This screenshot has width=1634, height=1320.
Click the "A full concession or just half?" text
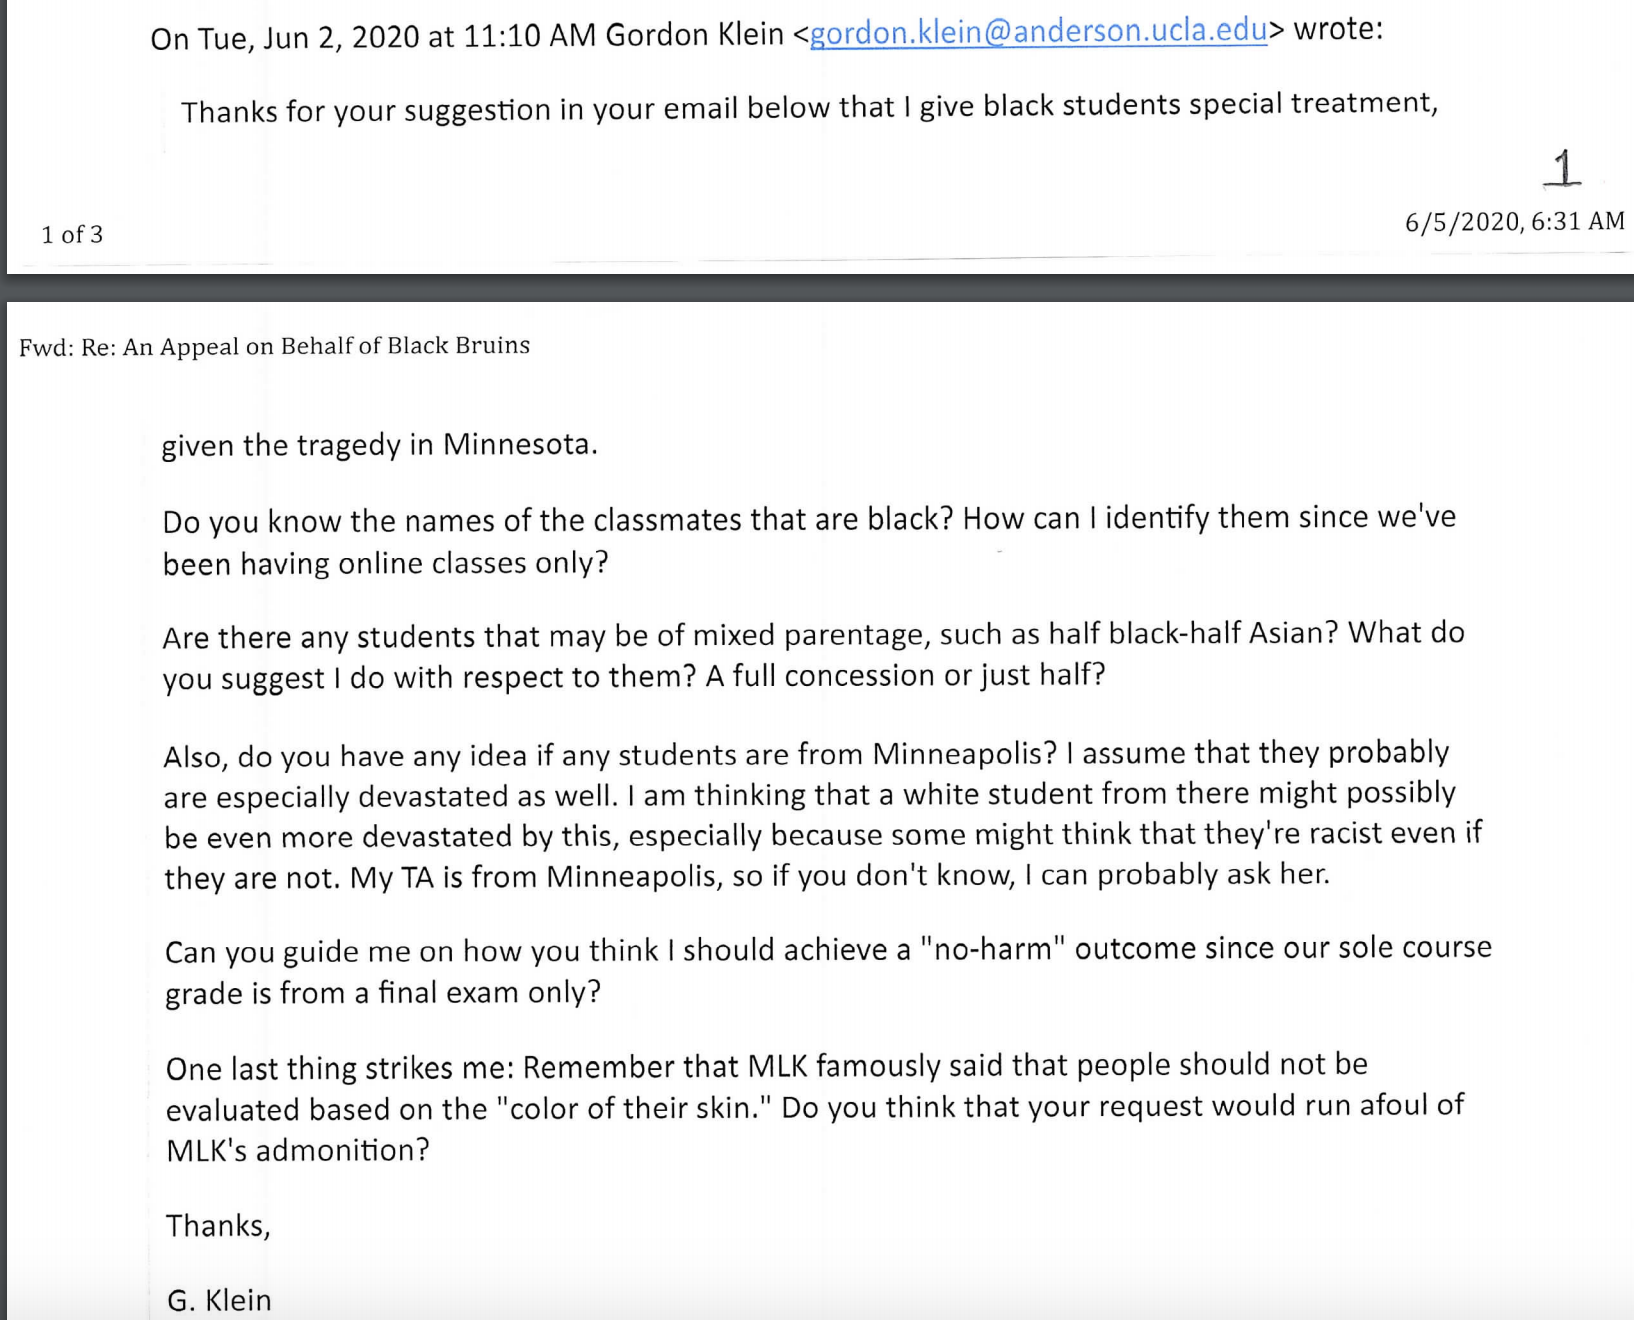pos(905,676)
